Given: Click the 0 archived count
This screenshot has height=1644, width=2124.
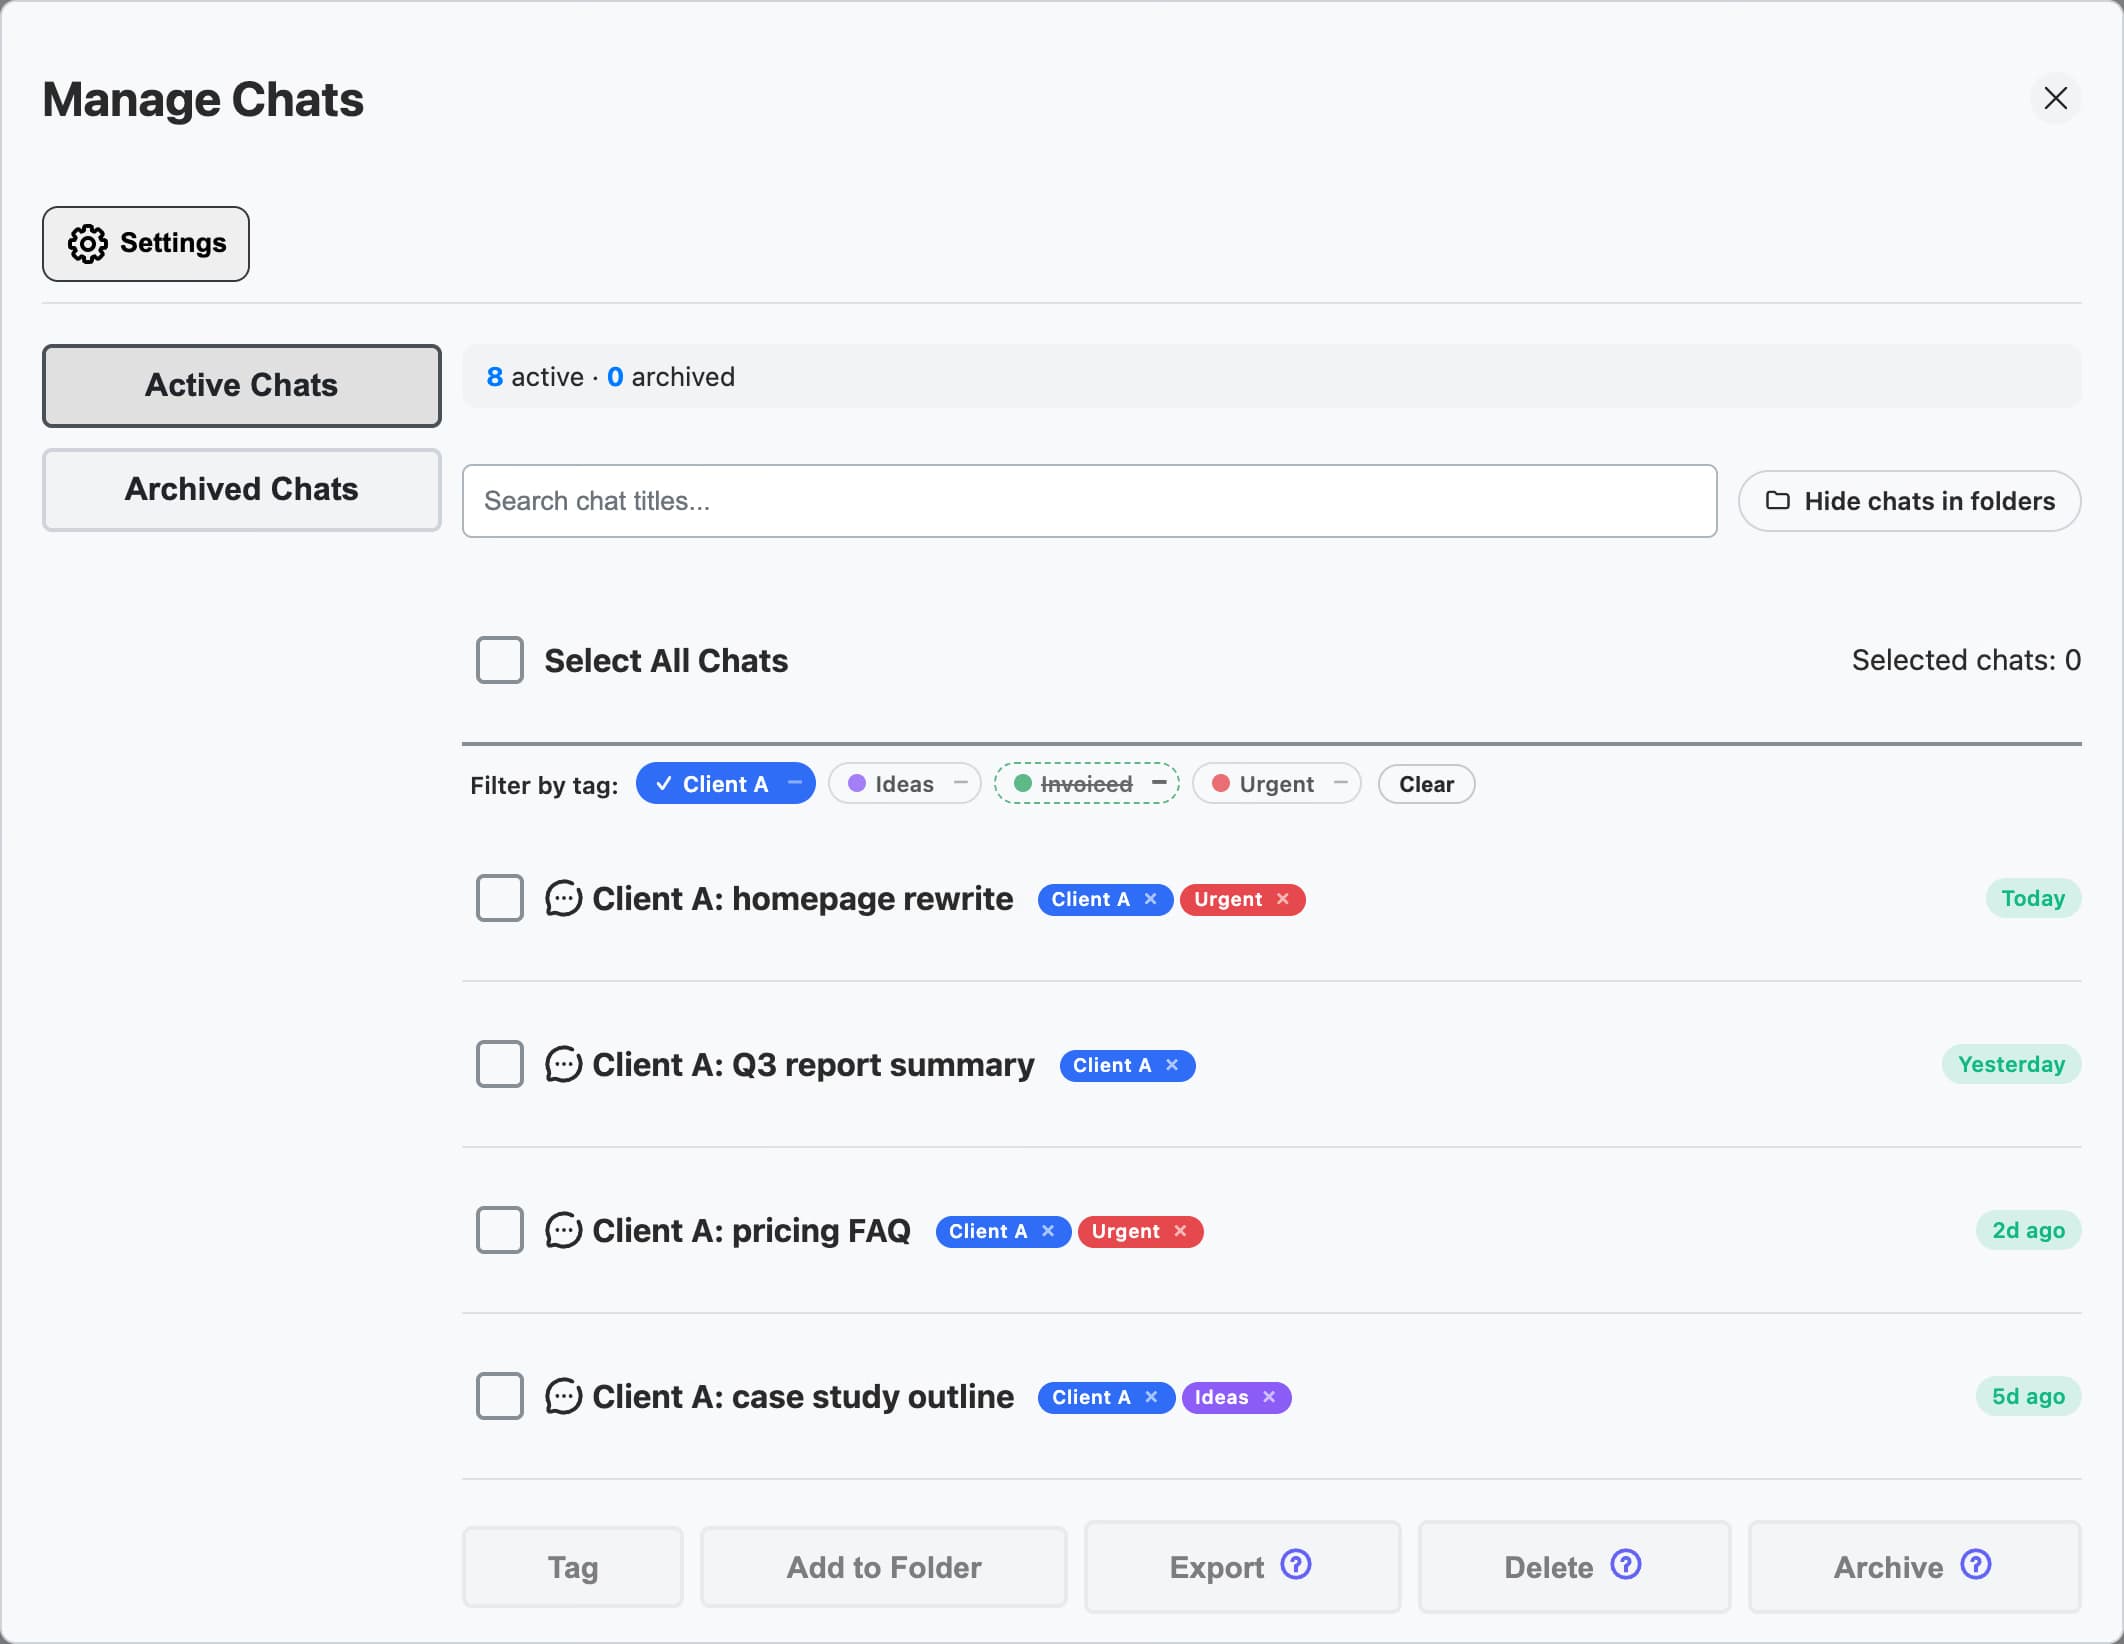Looking at the screenshot, I should [x=671, y=377].
